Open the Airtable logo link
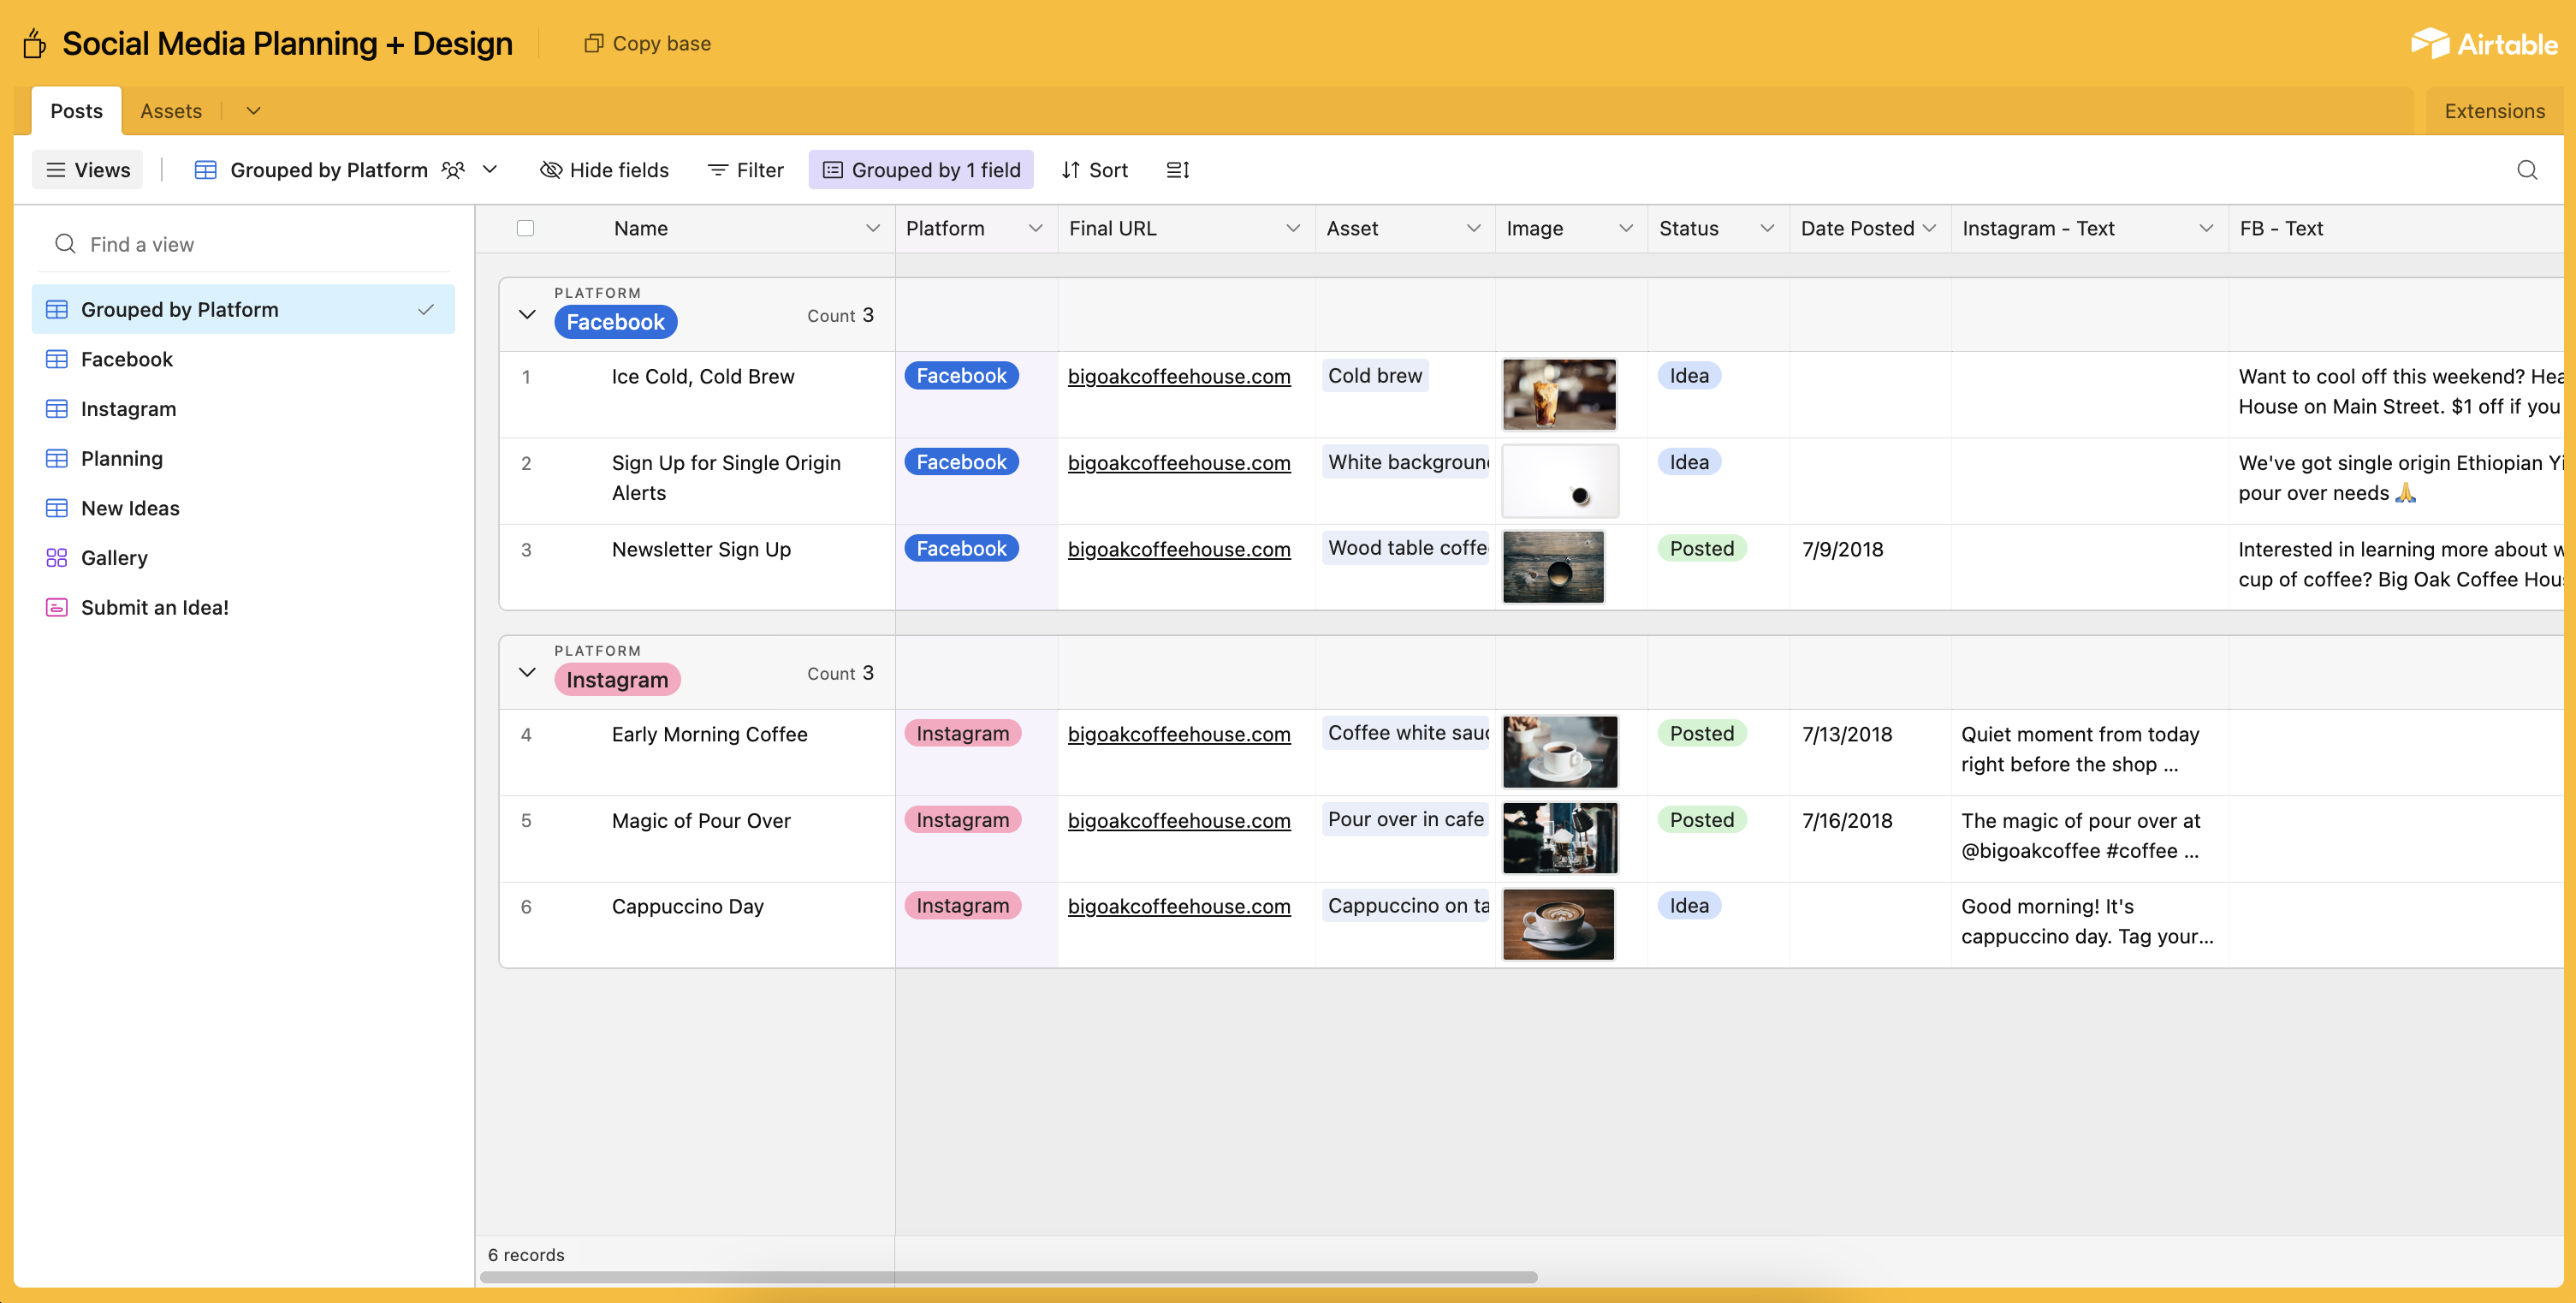The height and width of the screenshot is (1303, 2576). click(x=2483, y=44)
